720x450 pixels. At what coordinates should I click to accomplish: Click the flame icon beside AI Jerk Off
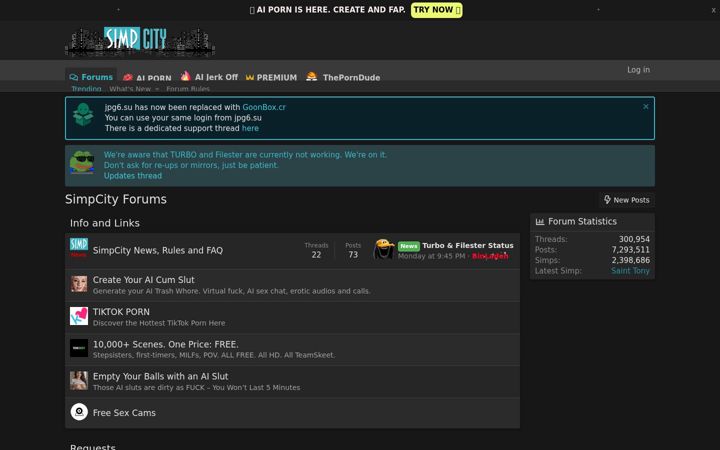coord(186,76)
